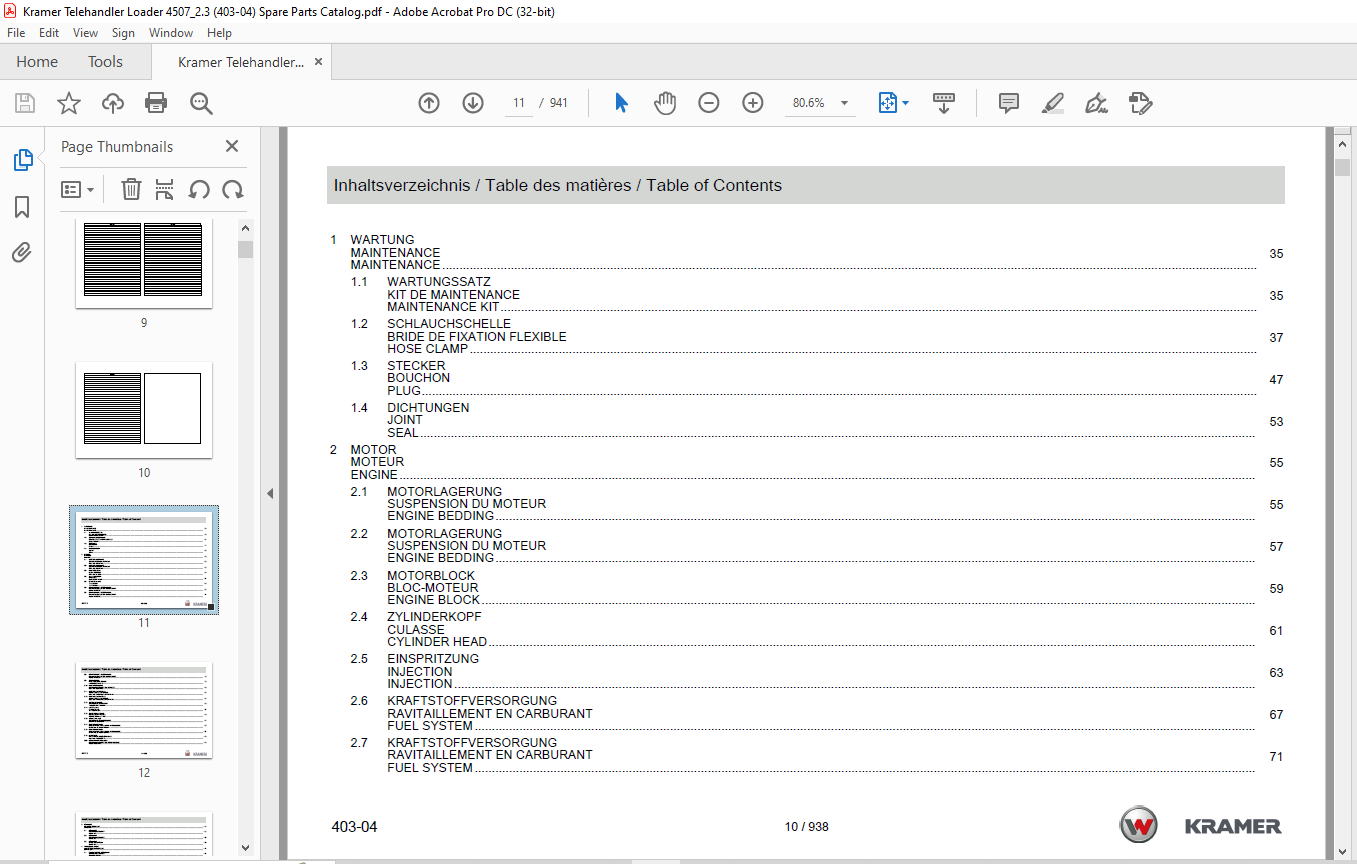Go to previous page arrow

[x=429, y=103]
